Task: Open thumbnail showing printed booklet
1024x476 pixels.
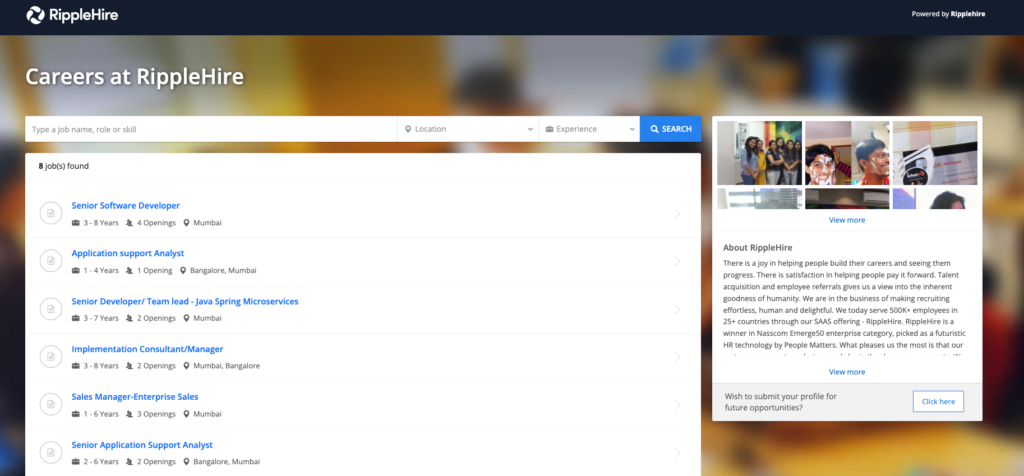Action: click(935, 153)
